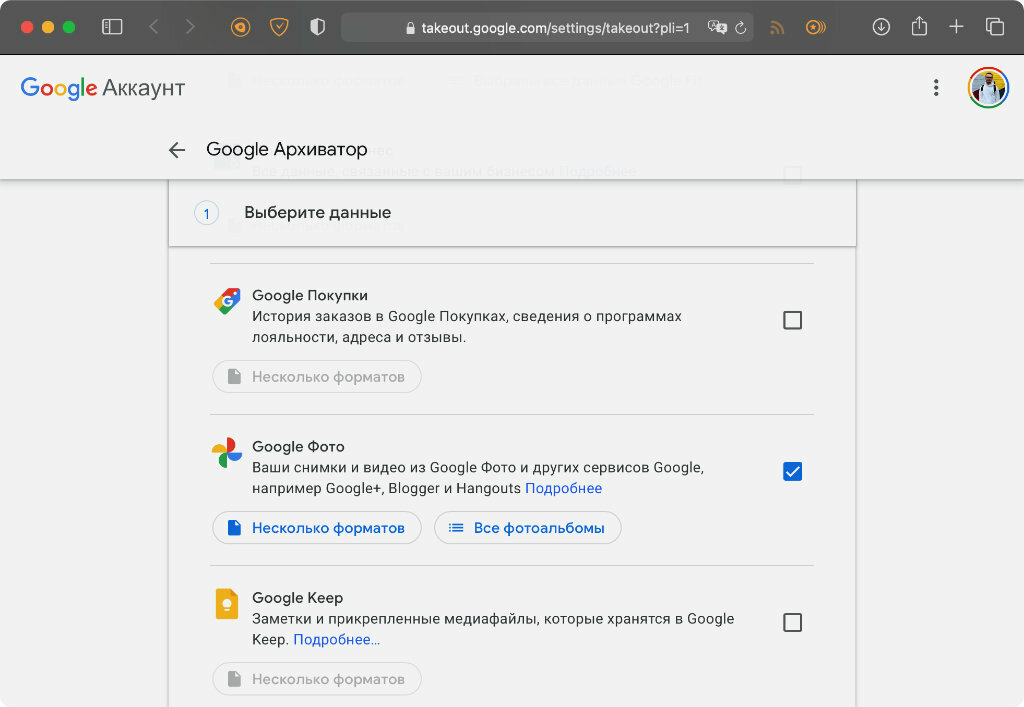Open the three-dot Google account menu
1024x707 pixels.
point(936,87)
